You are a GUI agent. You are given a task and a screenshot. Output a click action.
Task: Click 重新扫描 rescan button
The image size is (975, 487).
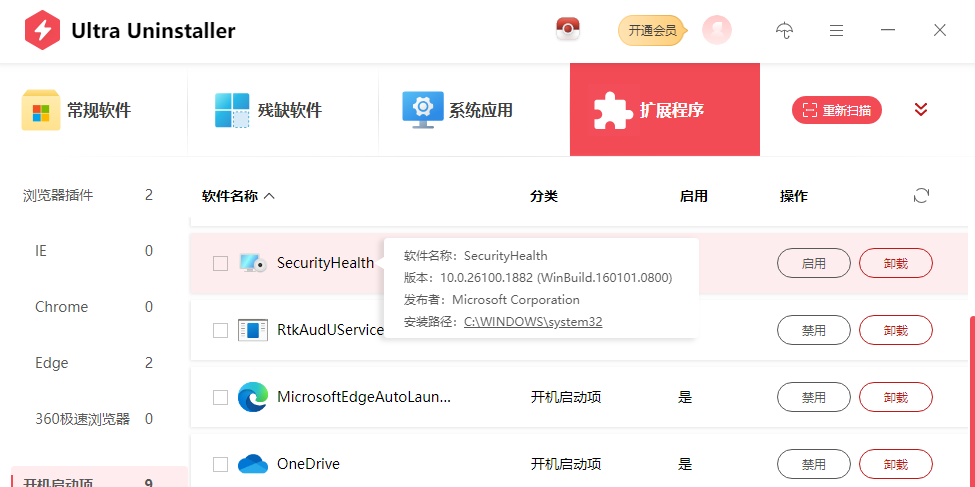pyautogui.click(x=836, y=110)
